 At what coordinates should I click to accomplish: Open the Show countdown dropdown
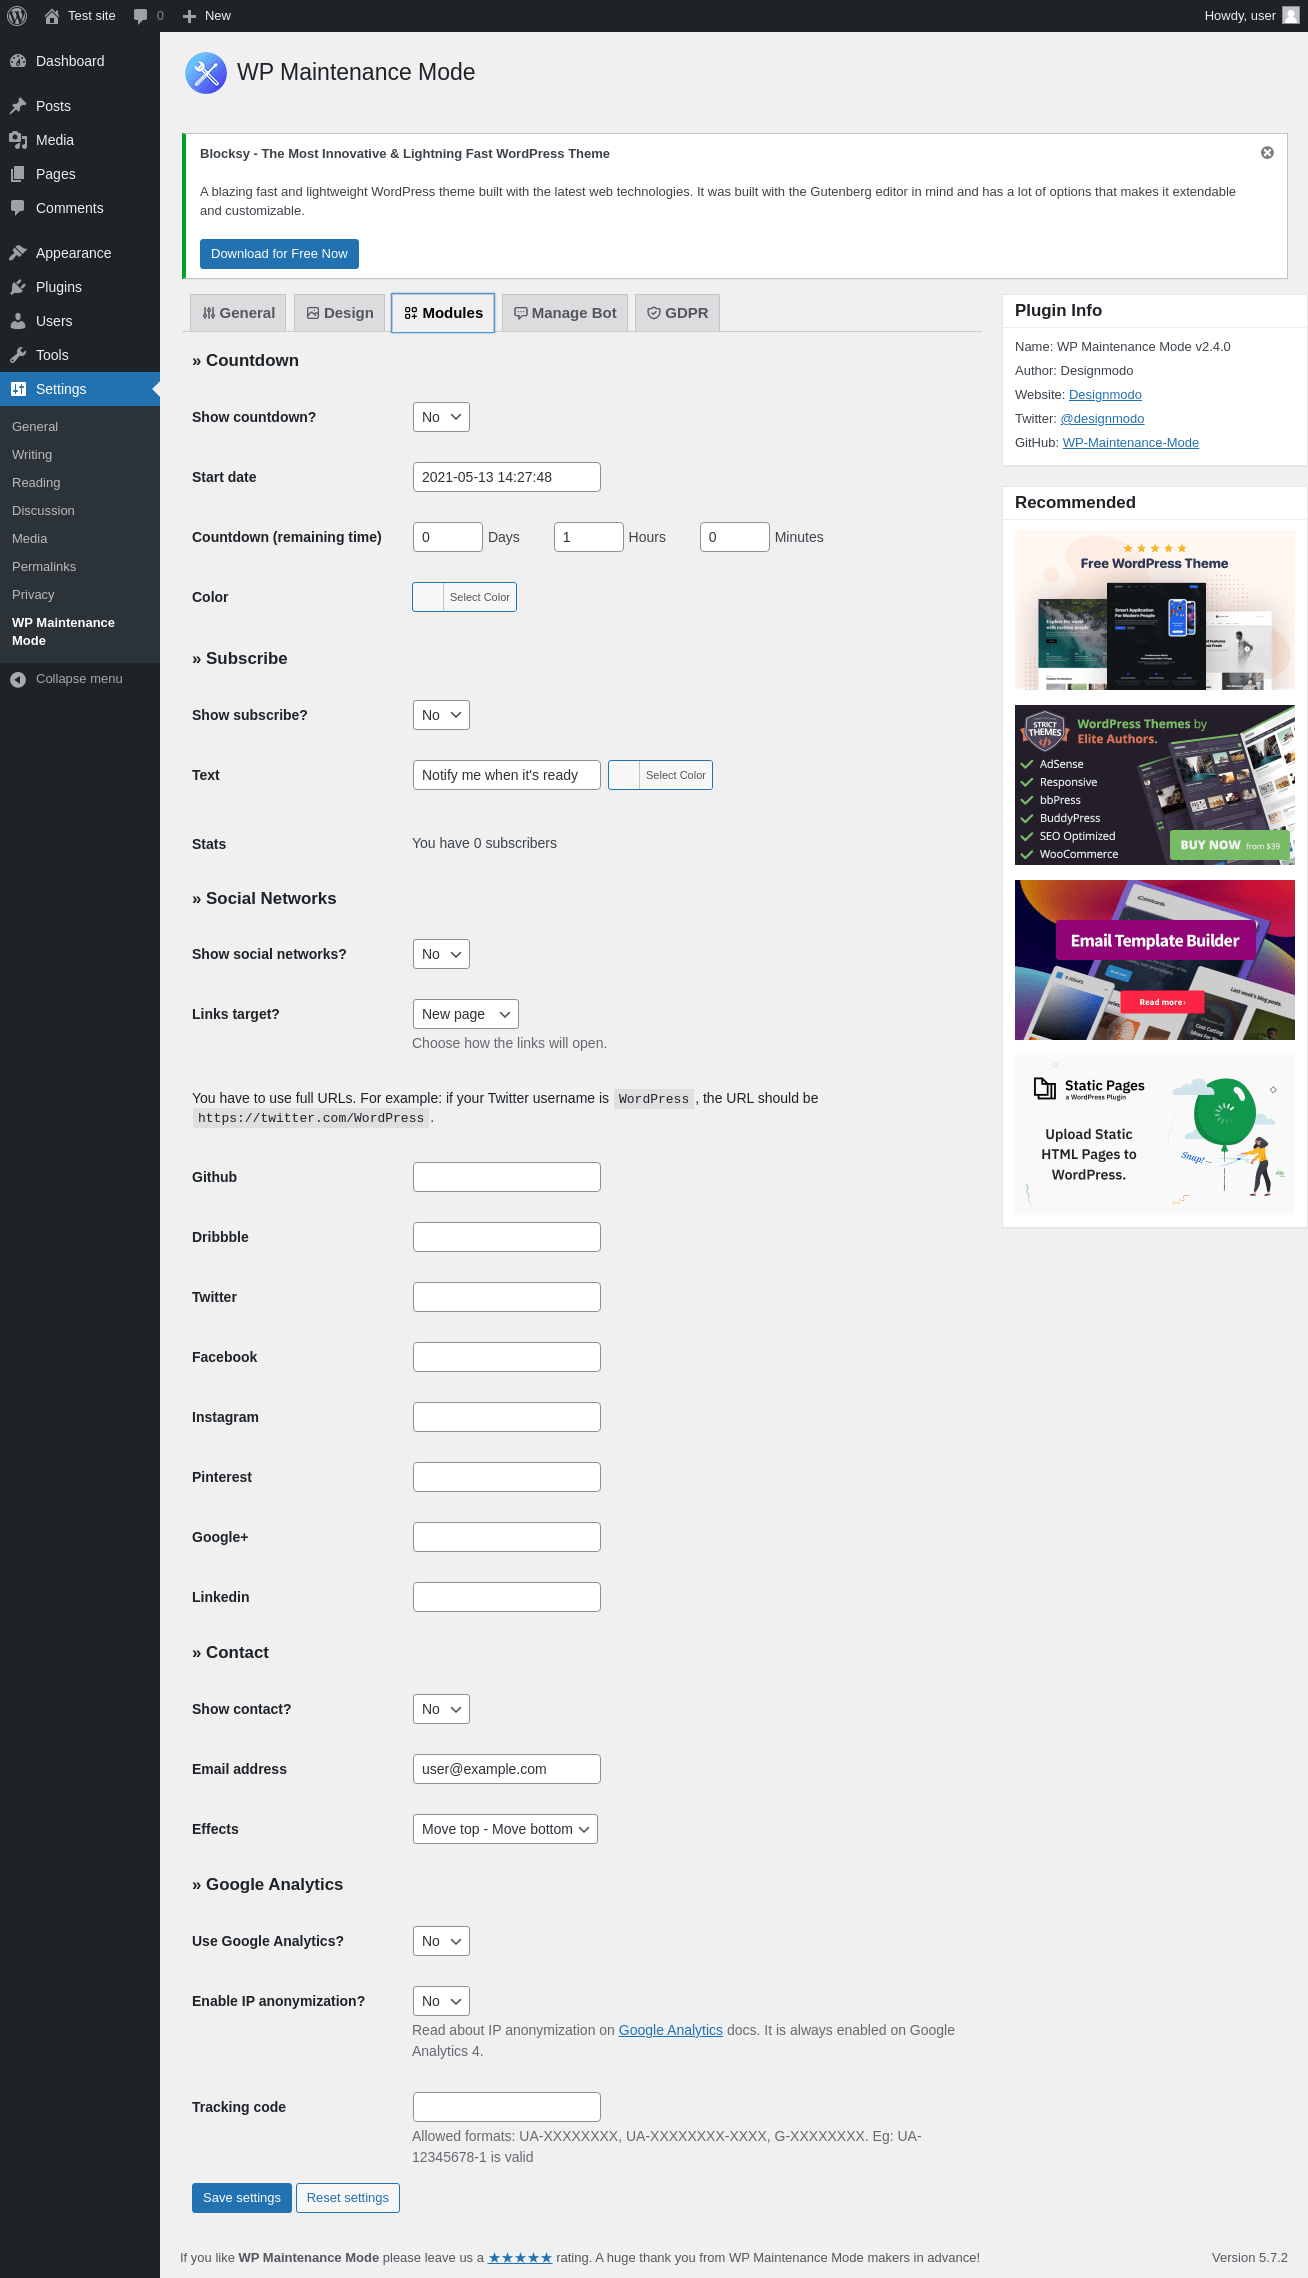[x=441, y=417]
